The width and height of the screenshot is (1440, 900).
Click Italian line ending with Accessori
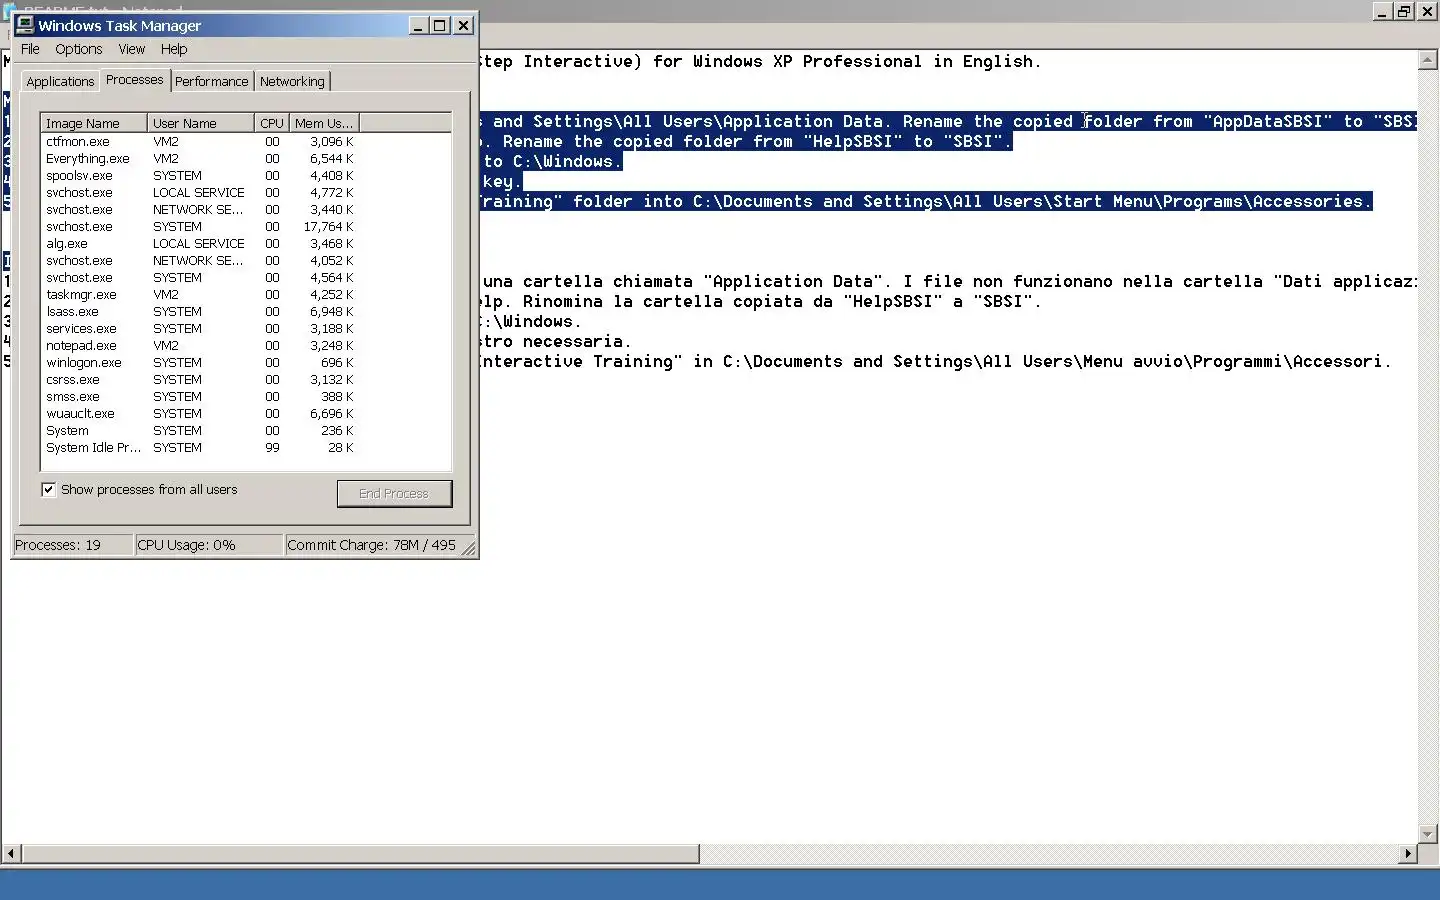coord(935,362)
